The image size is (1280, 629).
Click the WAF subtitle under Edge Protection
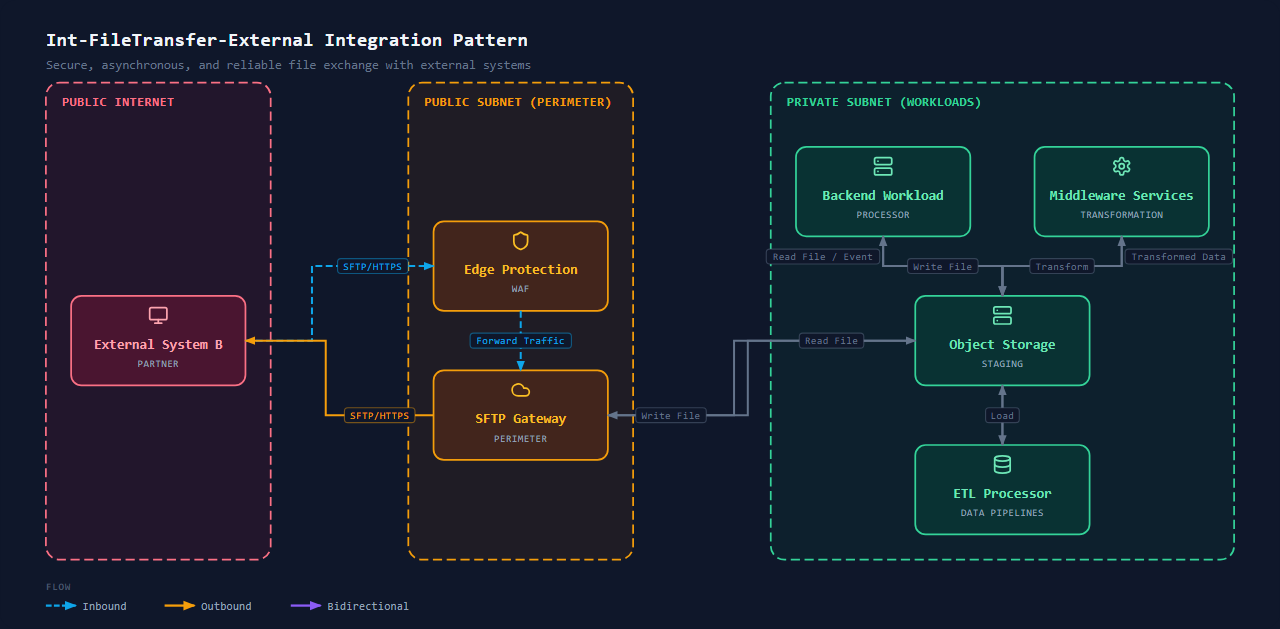coord(520,289)
